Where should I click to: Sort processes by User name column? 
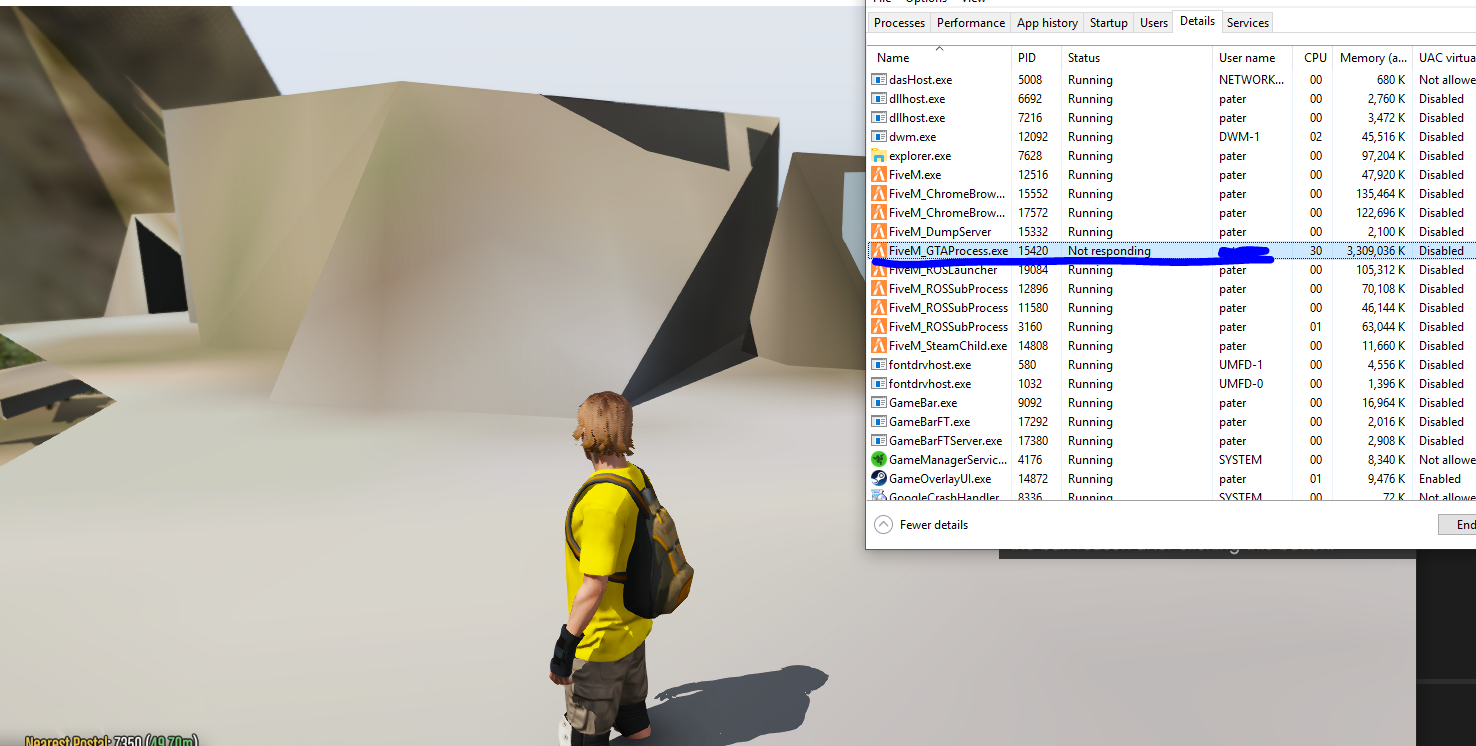(1252, 58)
